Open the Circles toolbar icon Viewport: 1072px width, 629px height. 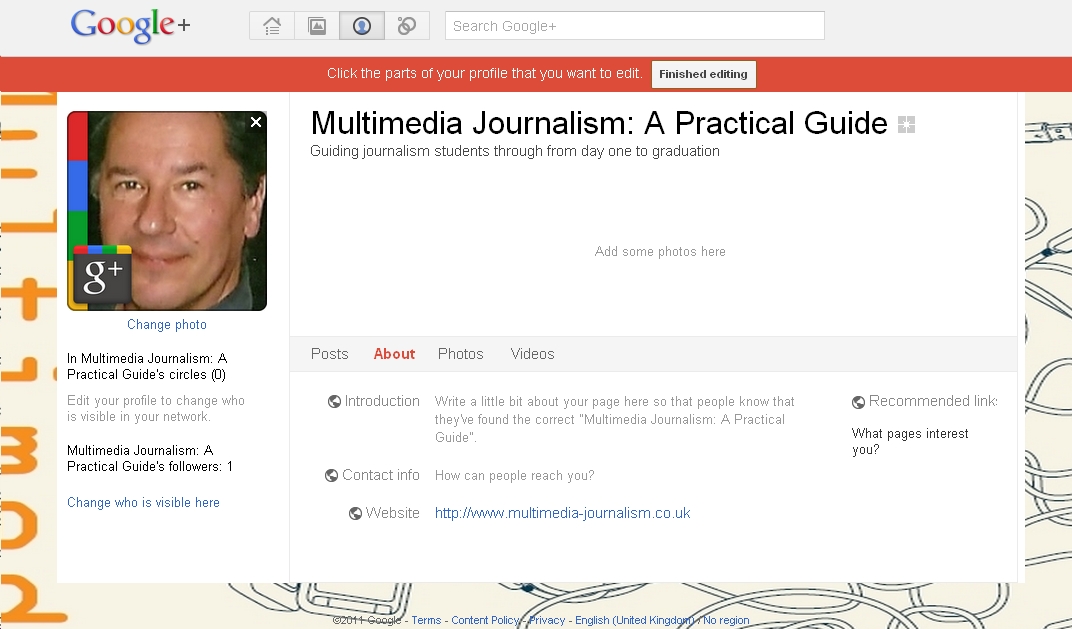pyautogui.click(x=407, y=26)
